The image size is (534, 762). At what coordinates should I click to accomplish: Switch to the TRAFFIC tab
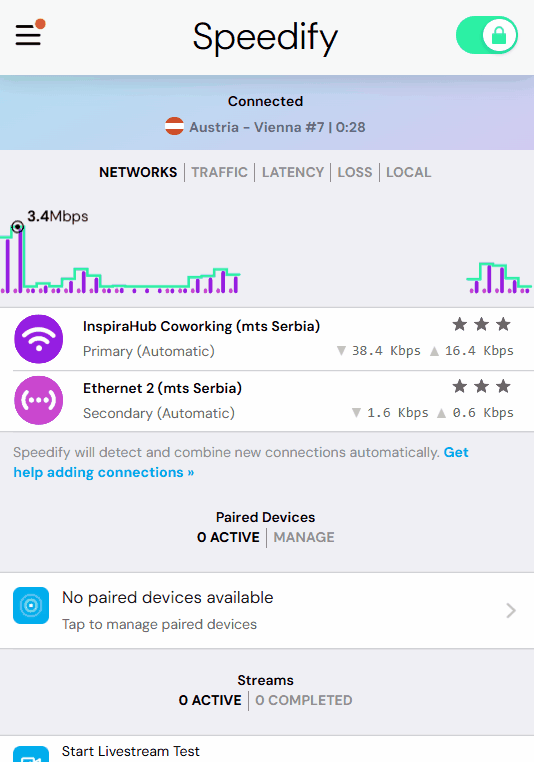(220, 172)
